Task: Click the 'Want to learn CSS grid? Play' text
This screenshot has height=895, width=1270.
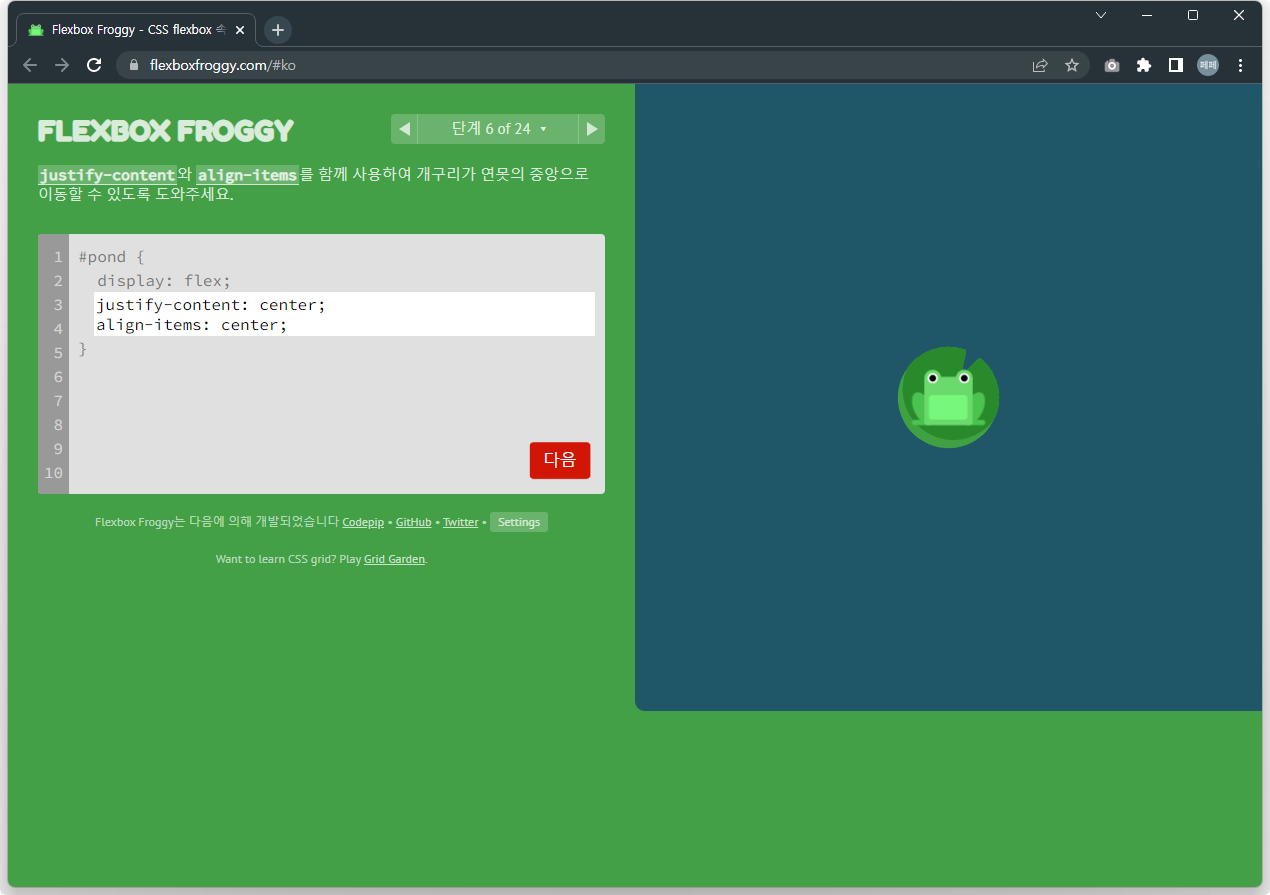Action: click(288, 559)
